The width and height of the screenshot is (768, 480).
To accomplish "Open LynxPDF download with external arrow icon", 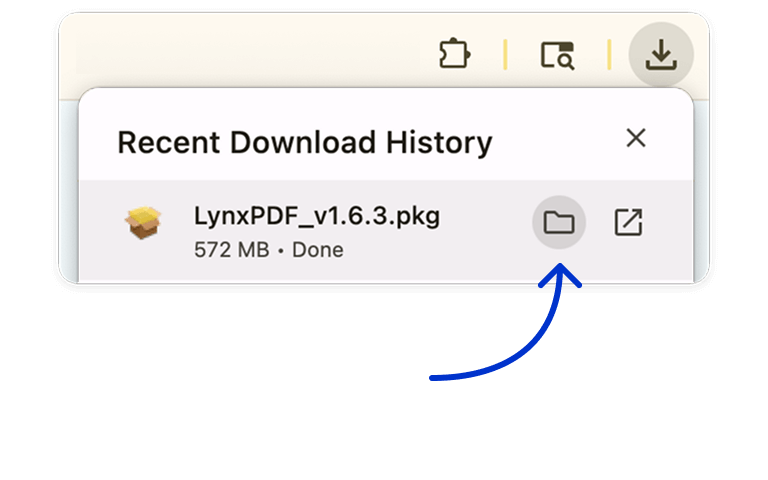I will pyautogui.click(x=628, y=222).
